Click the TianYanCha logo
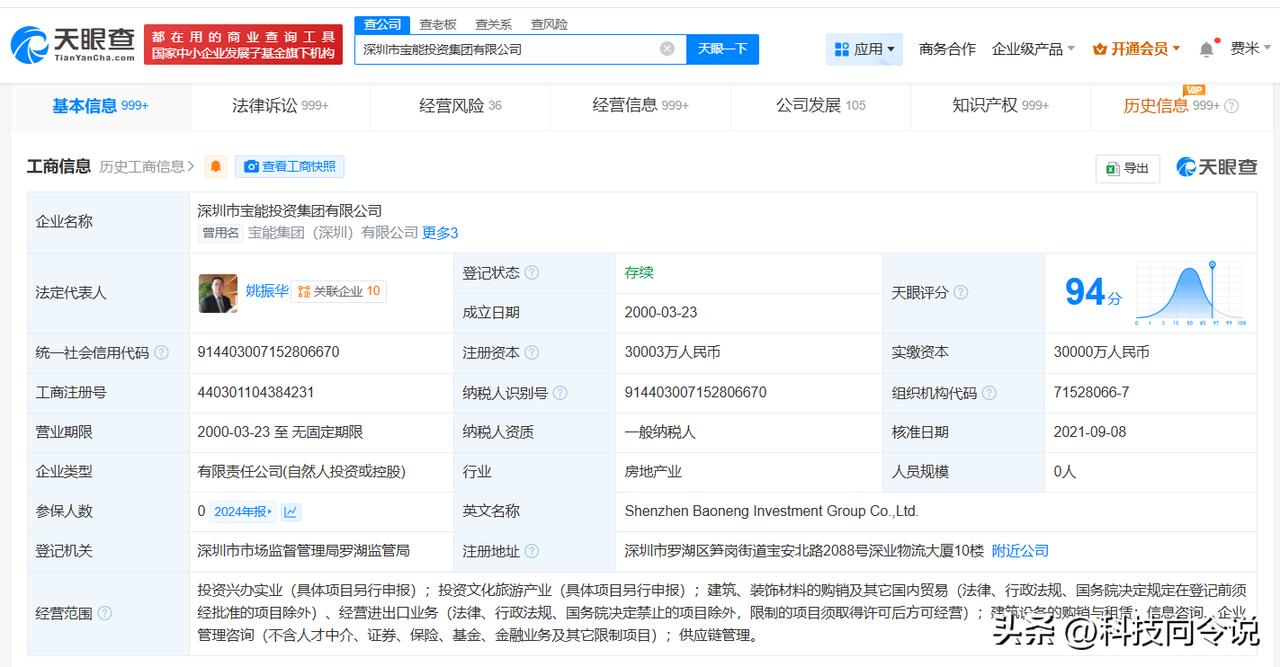Viewport: 1280px width, 667px height. coord(73,44)
